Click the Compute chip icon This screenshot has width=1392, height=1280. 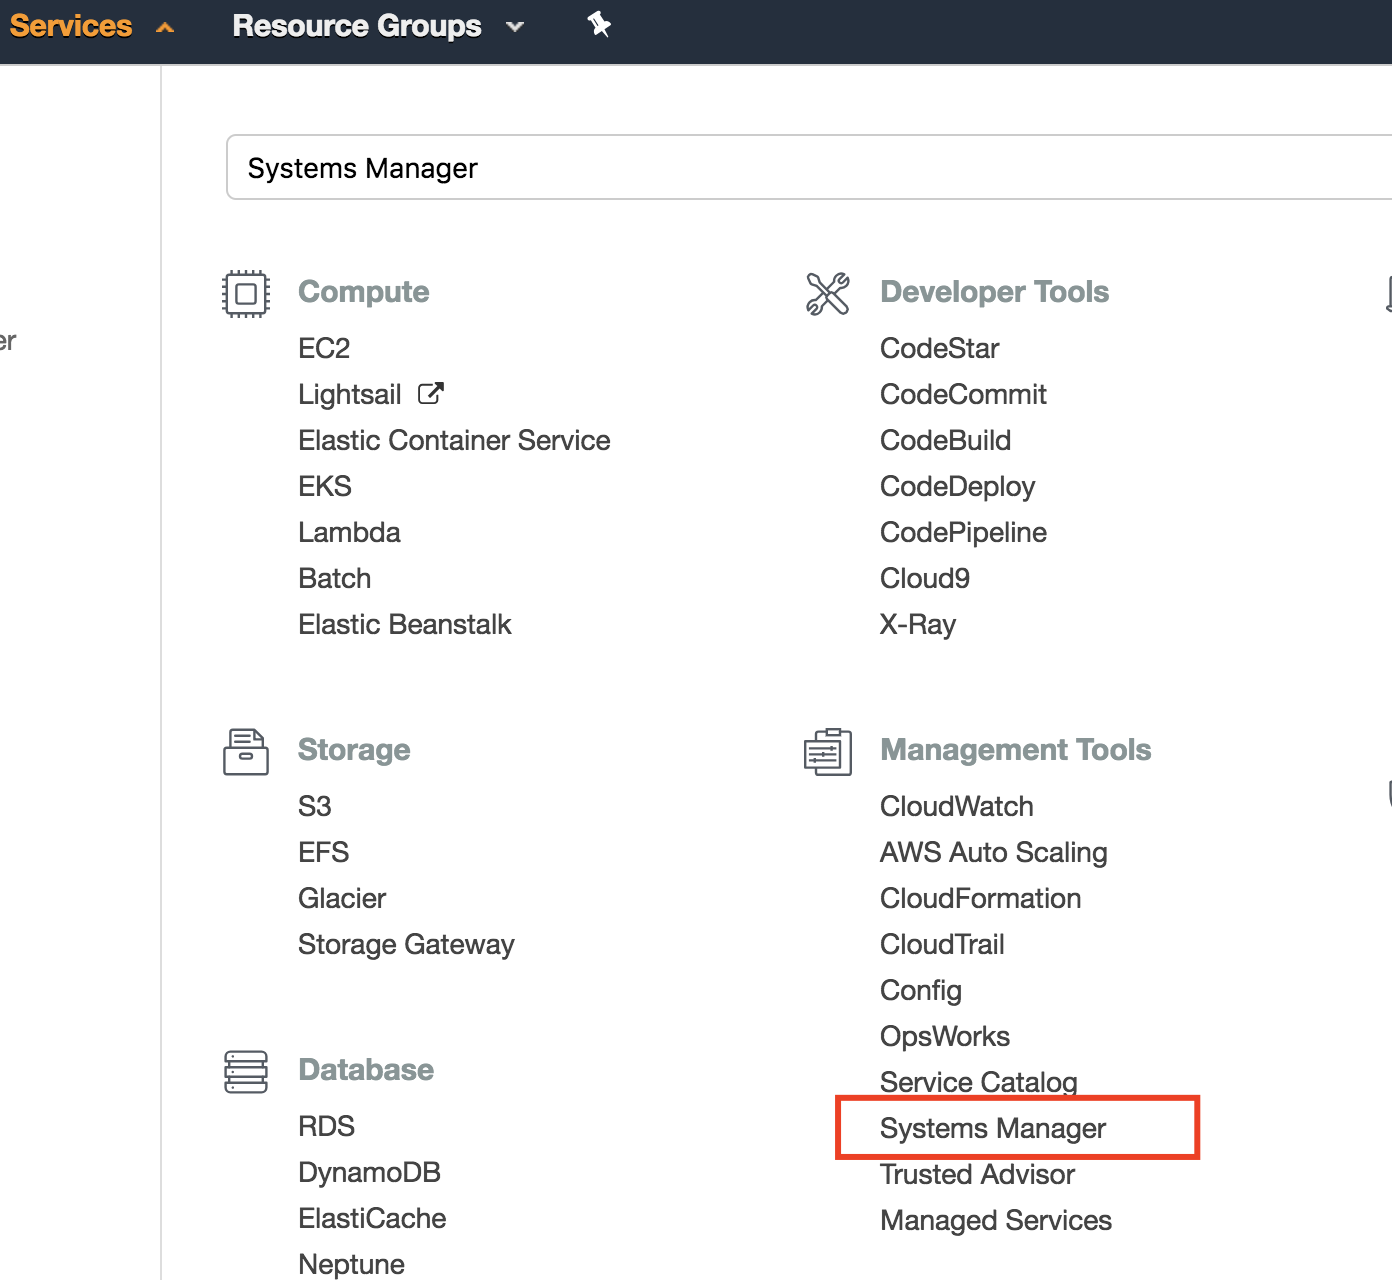[246, 293]
